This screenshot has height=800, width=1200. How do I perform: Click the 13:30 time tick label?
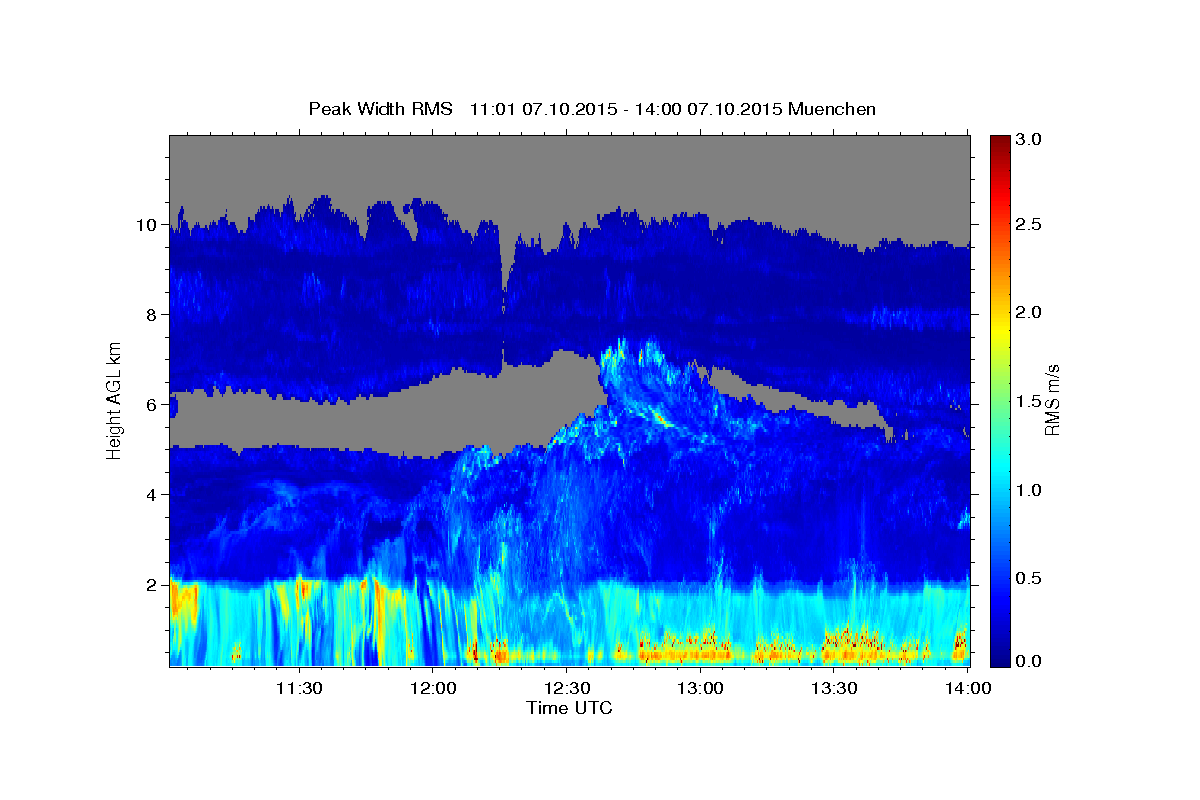pos(834,688)
